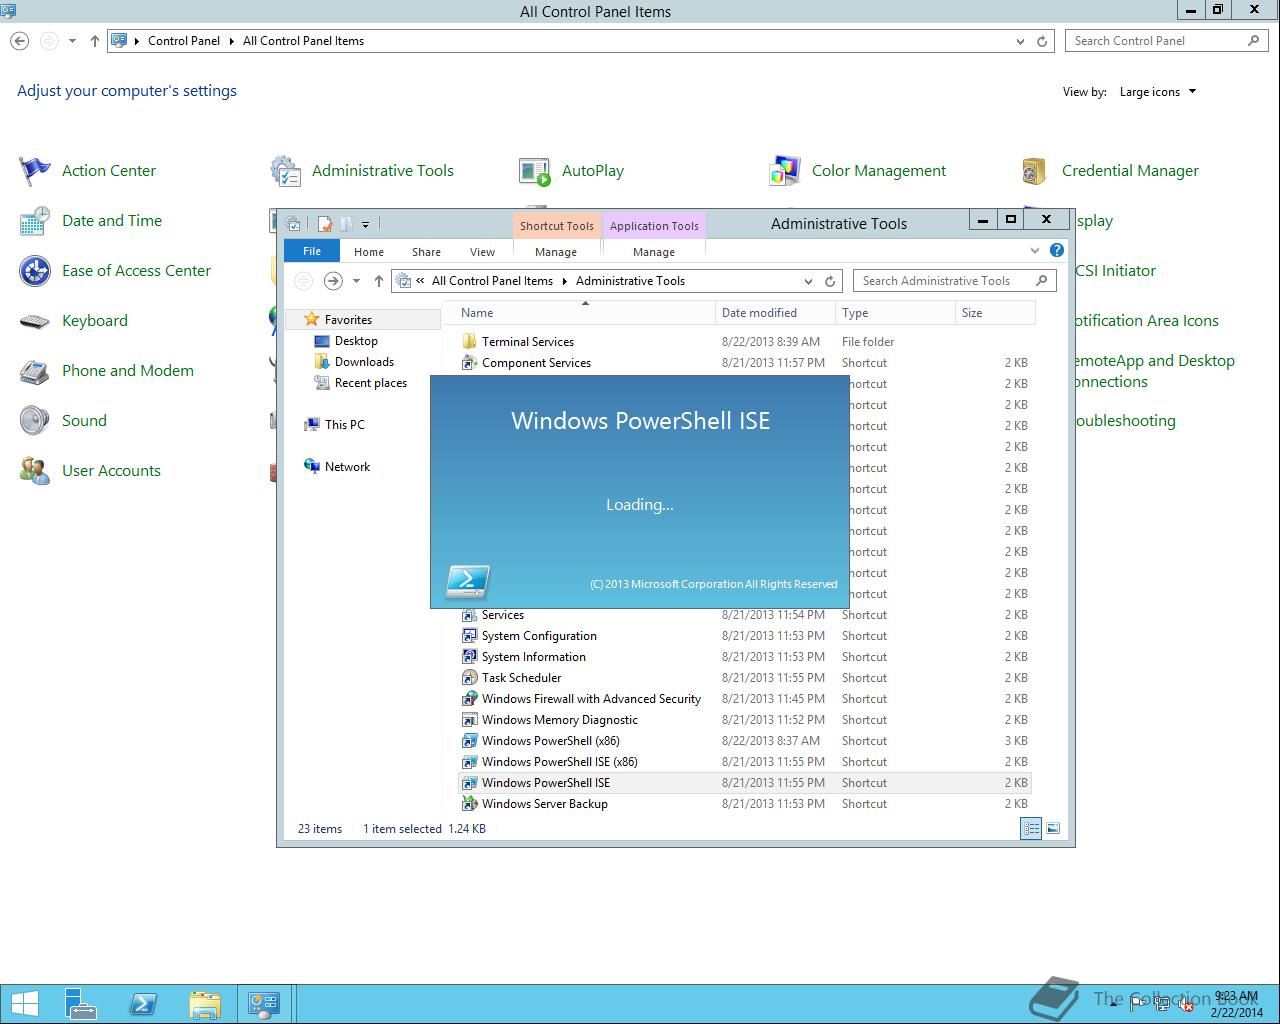Click the Services shortcut icon
1280x1024 pixels.
[x=469, y=615]
